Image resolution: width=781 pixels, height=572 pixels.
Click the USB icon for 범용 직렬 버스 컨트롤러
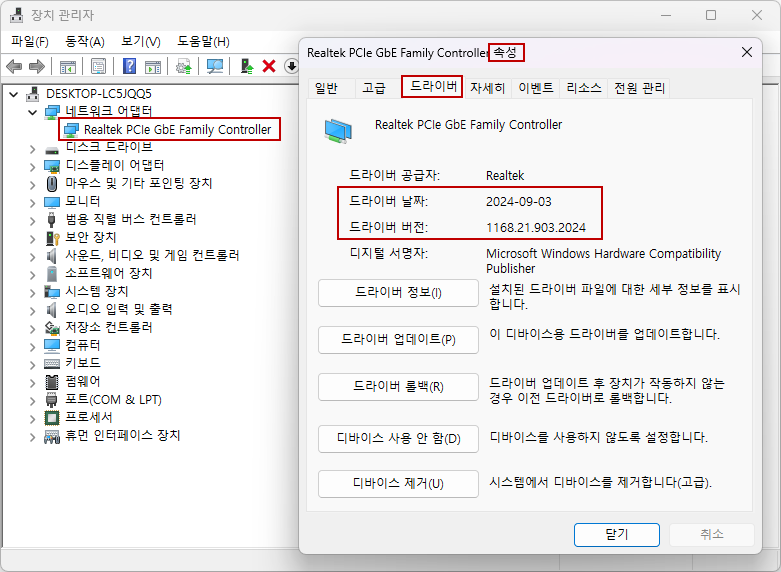(52, 219)
